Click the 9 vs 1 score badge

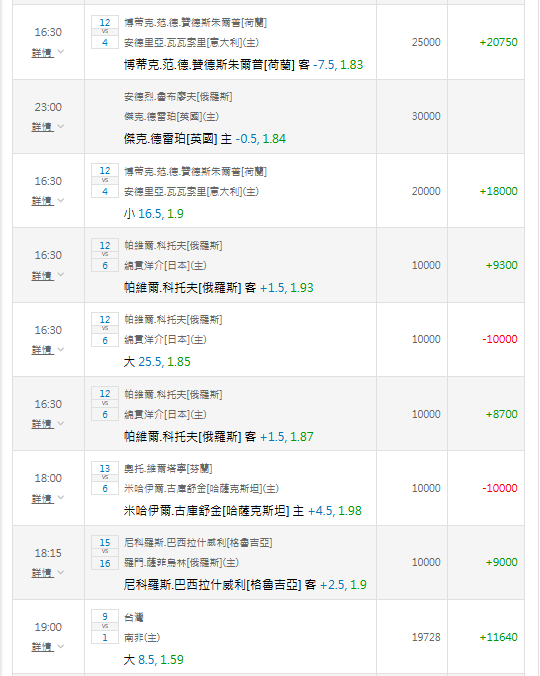click(x=105, y=627)
